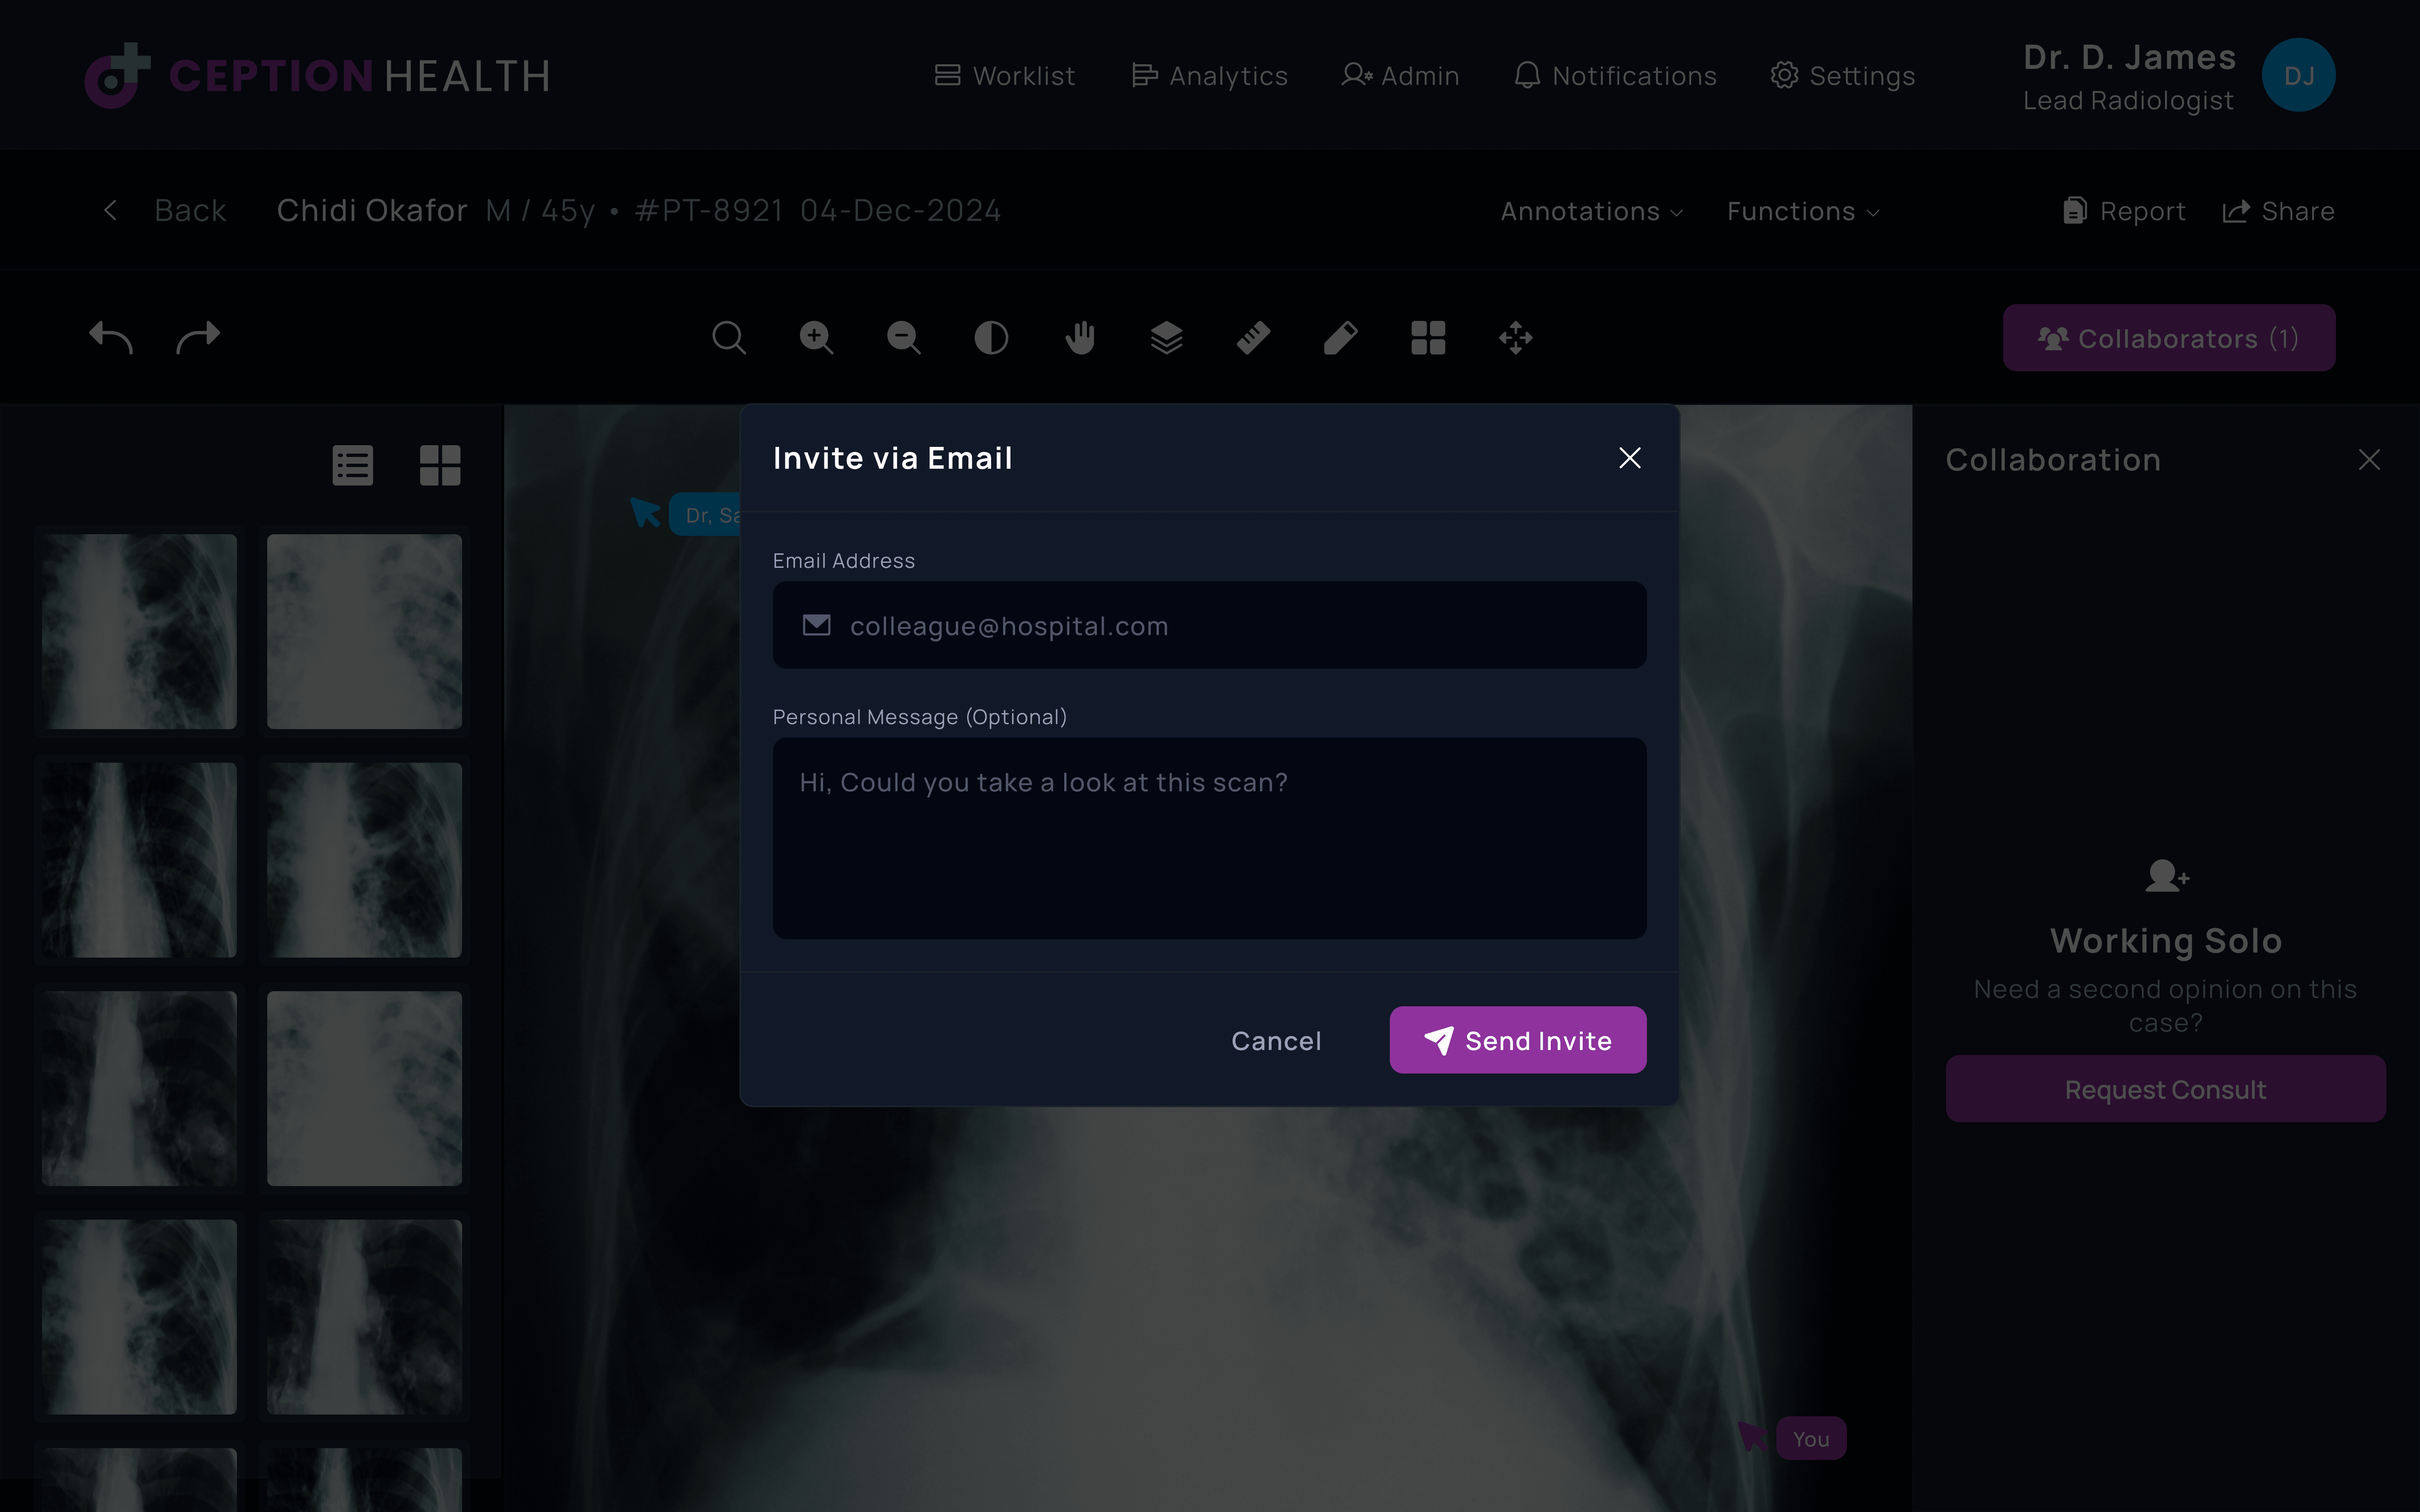
Task: Select the contrast adjustment tool
Action: (991, 338)
